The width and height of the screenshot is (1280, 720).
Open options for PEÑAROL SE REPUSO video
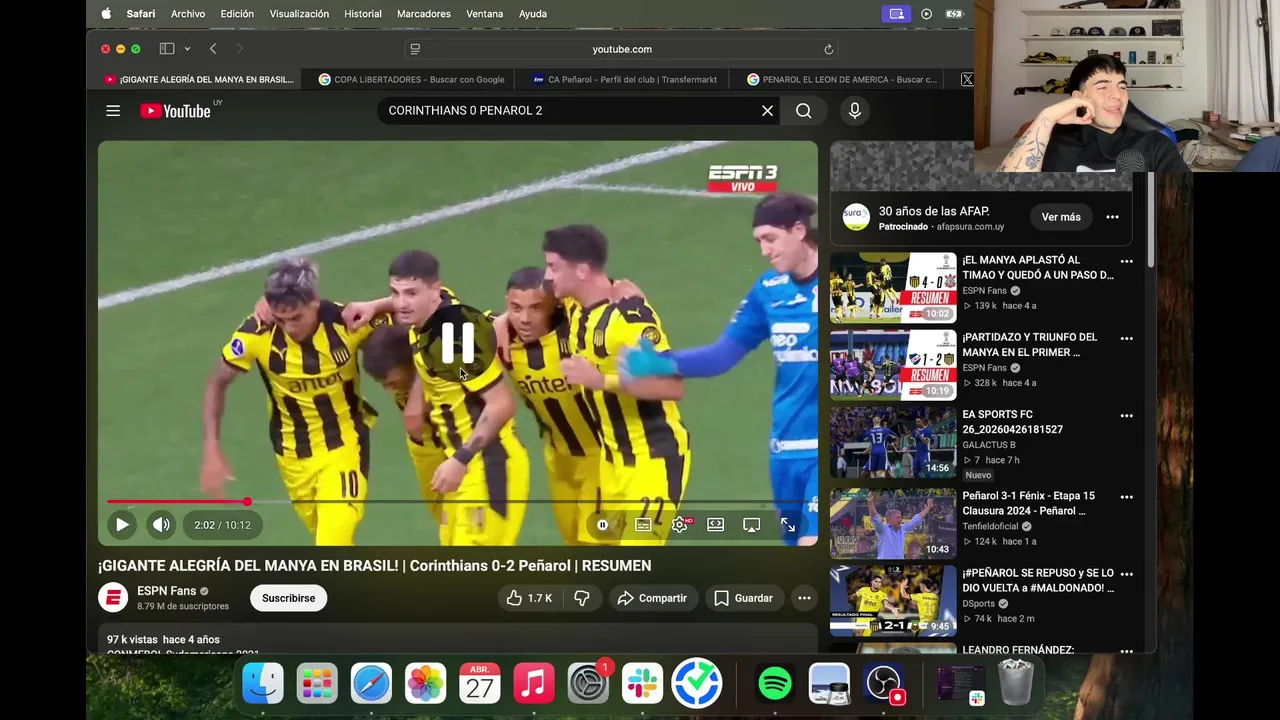1127,575
